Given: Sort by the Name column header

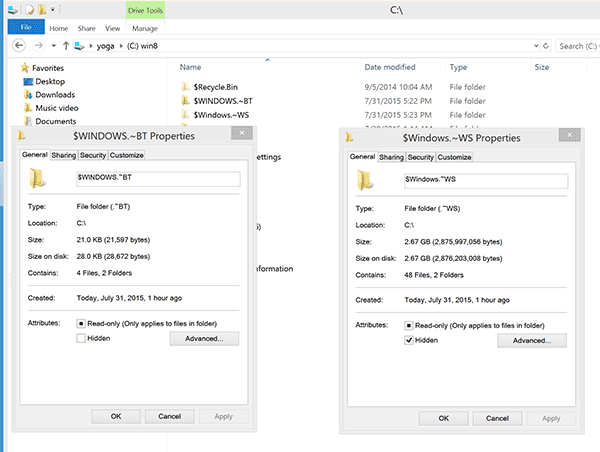Looking at the screenshot, I should [191, 67].
